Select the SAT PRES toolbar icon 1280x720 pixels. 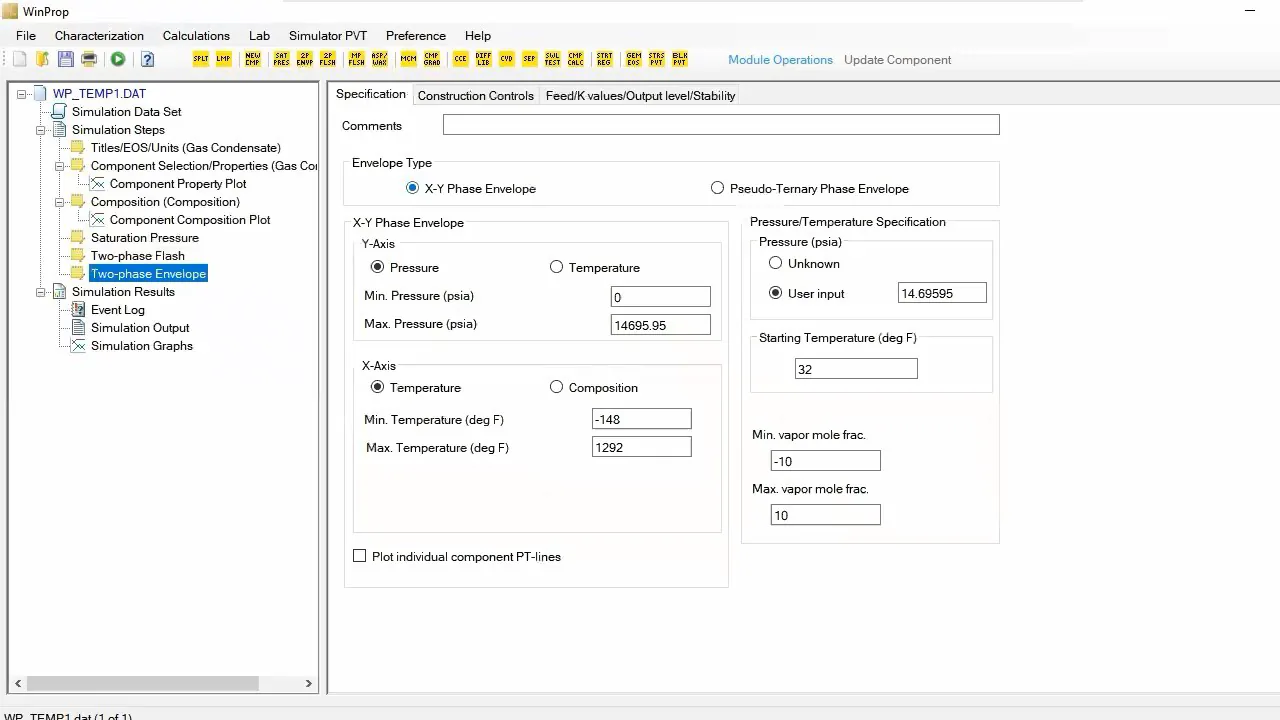282,60
